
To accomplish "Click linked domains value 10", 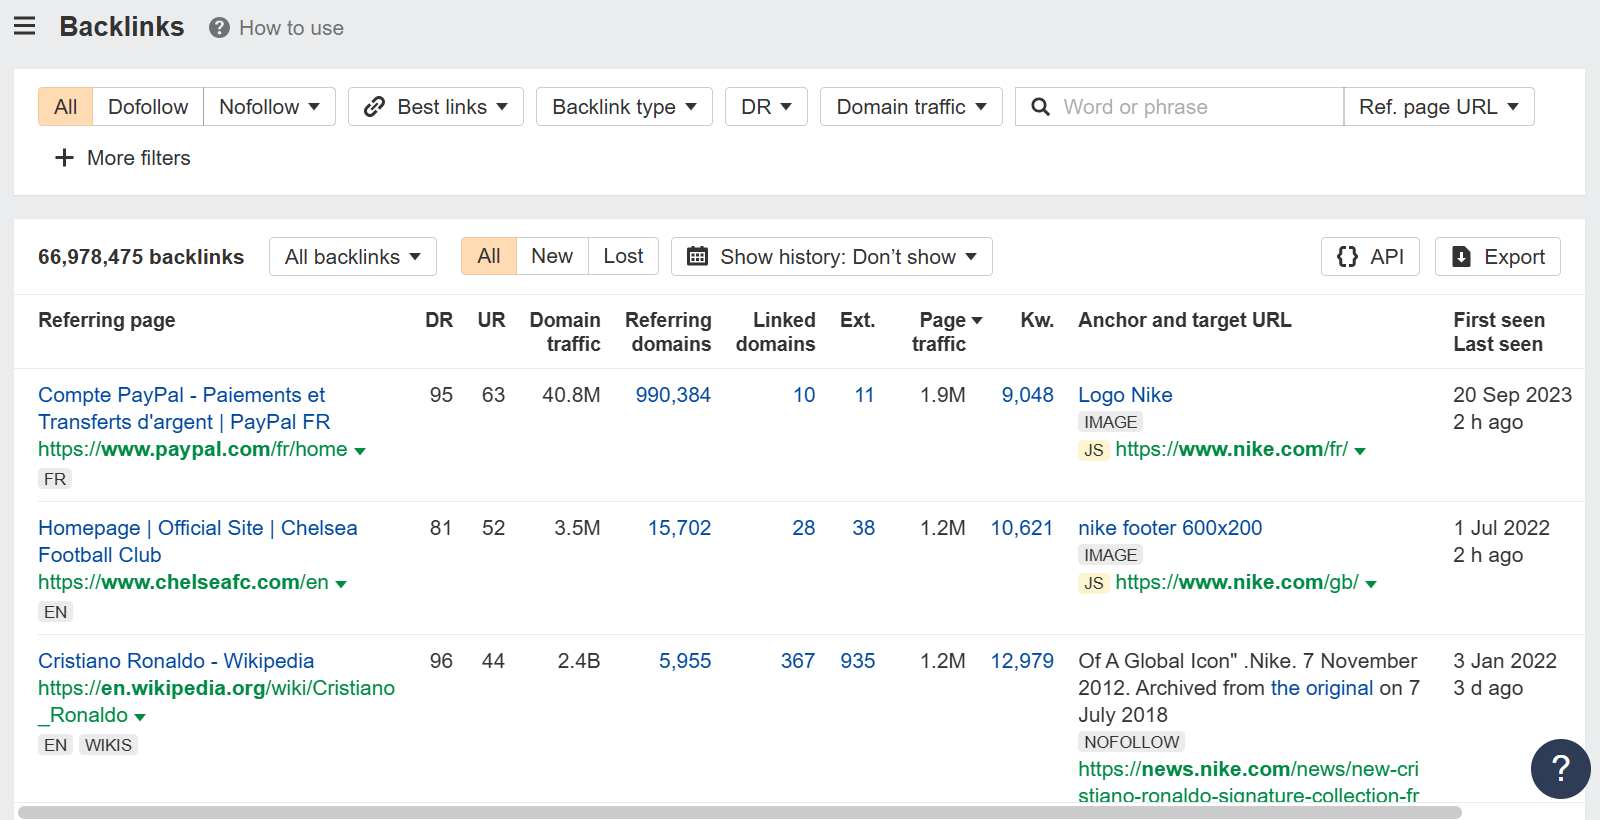I will [x=804, y=395].
